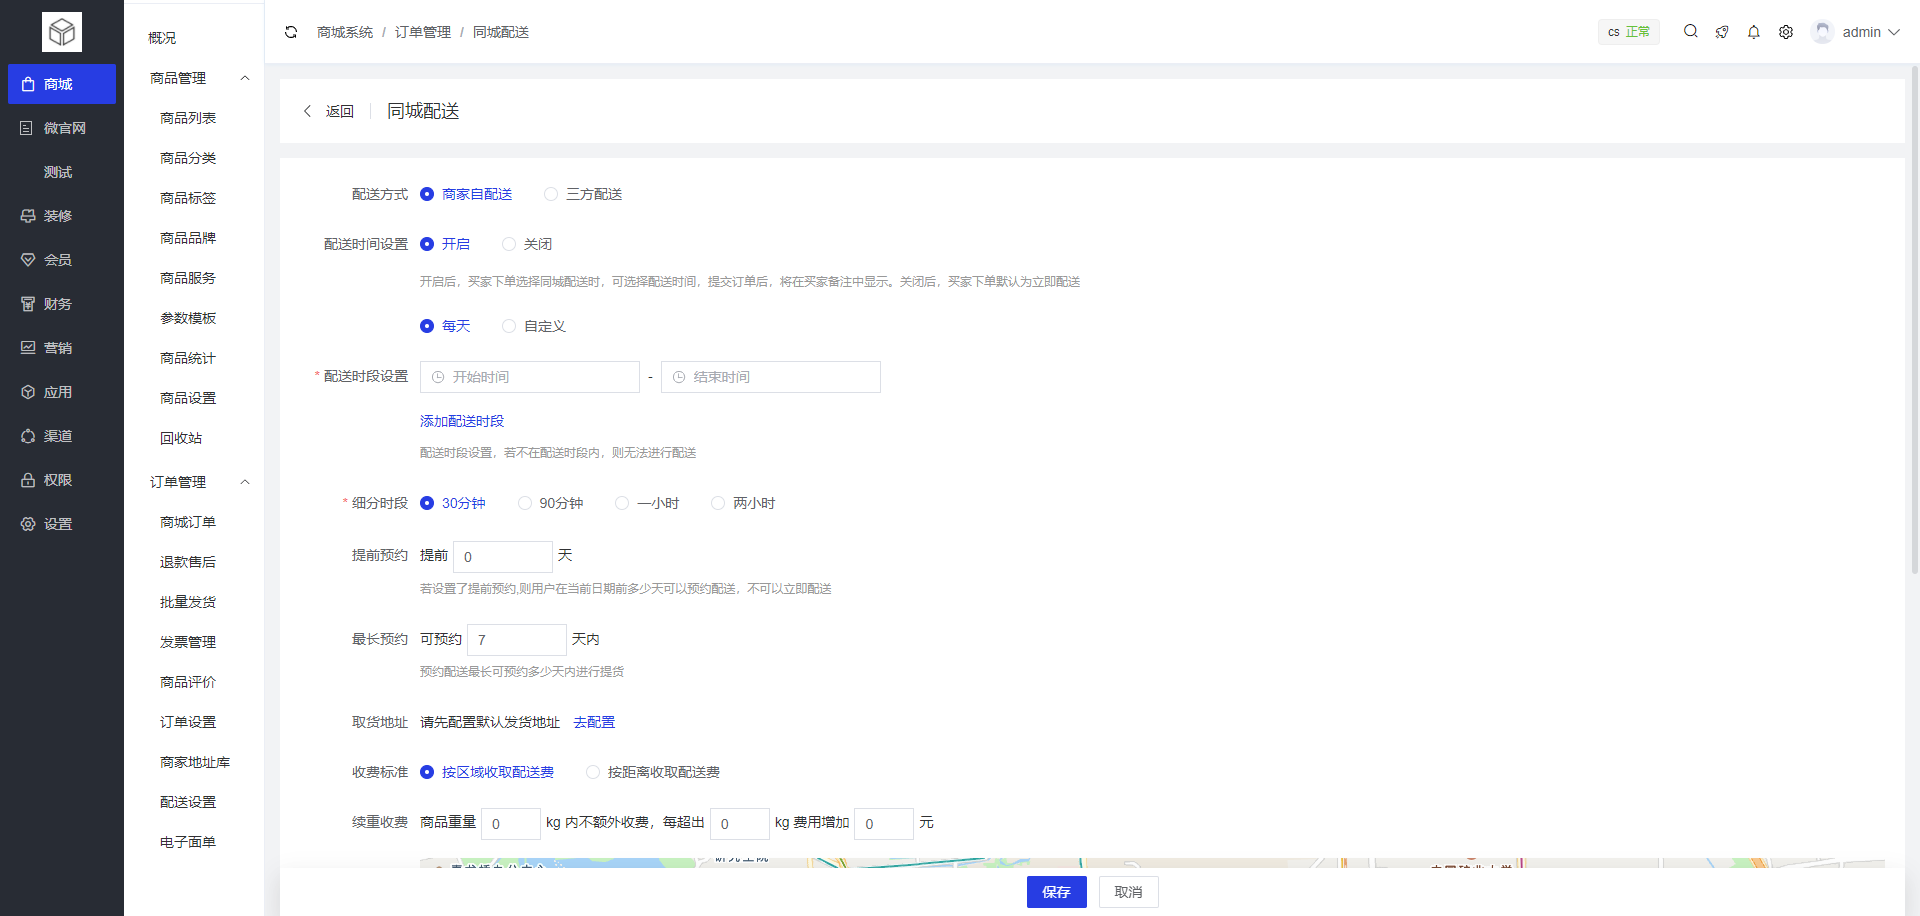The image size is (1920, 916).
Task: Collapse the 订单管理 menu group
Action: [x=245, y=481]
